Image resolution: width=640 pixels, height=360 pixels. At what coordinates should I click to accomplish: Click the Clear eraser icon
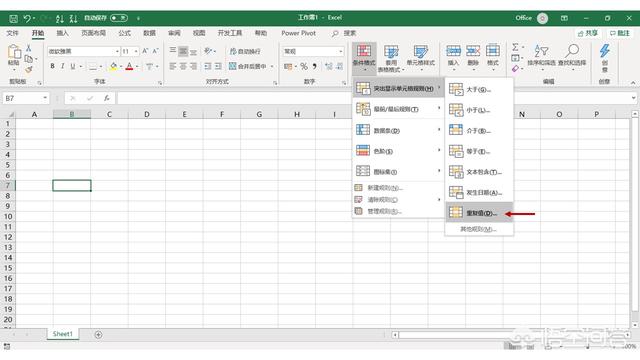tap(516, 69)
